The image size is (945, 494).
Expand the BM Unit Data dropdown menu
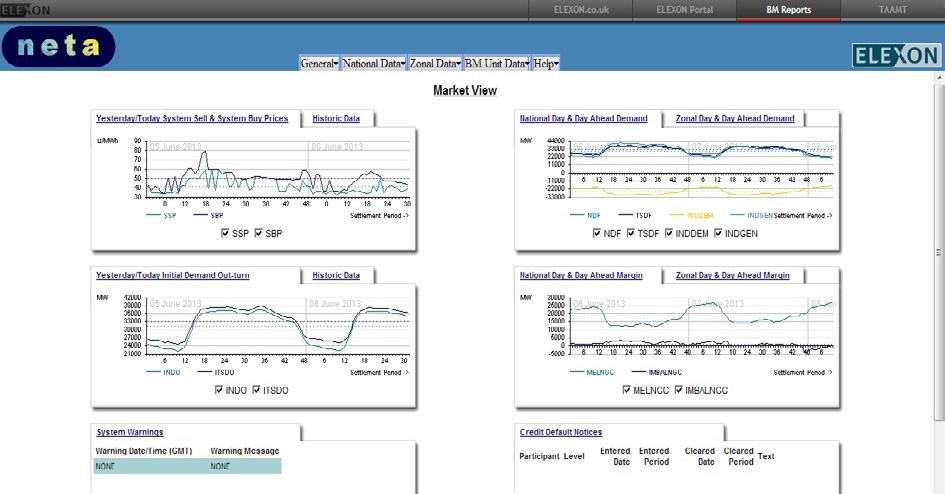[497, 63]
